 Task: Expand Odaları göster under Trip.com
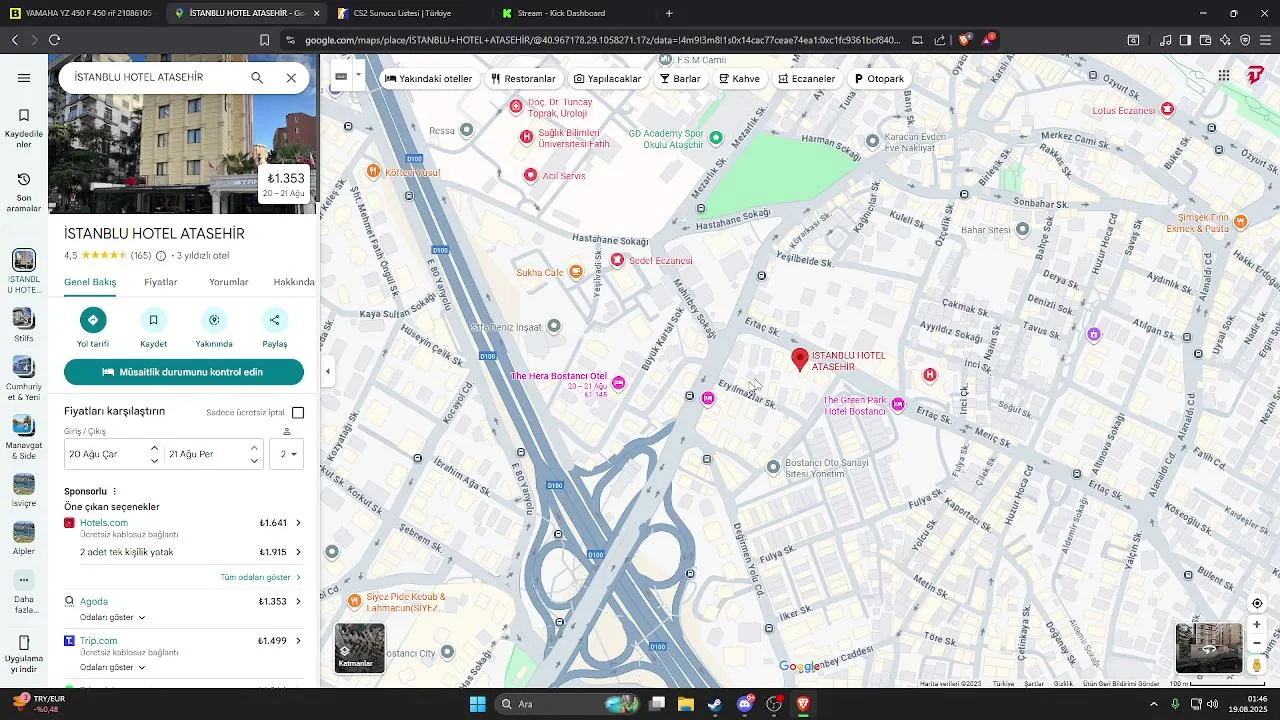coord(113,667)
